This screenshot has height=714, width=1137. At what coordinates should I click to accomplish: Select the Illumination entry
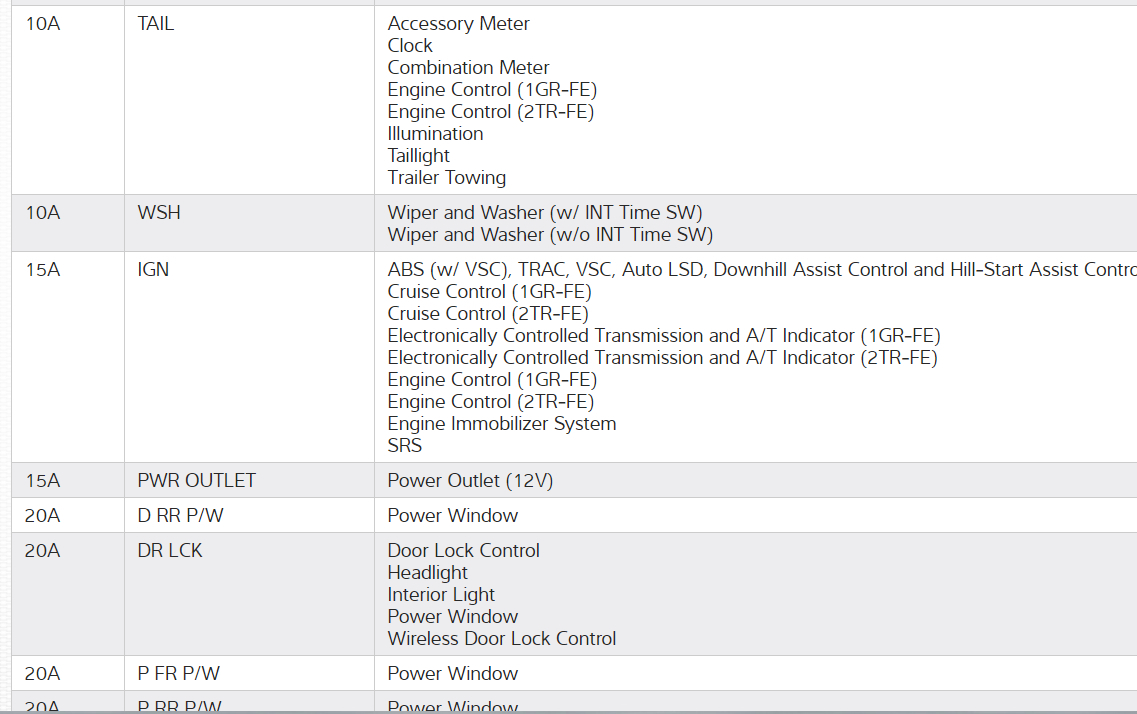pyautogui.click(x=435, y=134)
